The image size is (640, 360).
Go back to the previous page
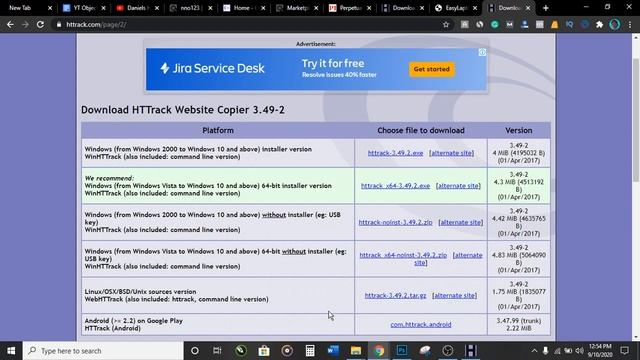10,24
